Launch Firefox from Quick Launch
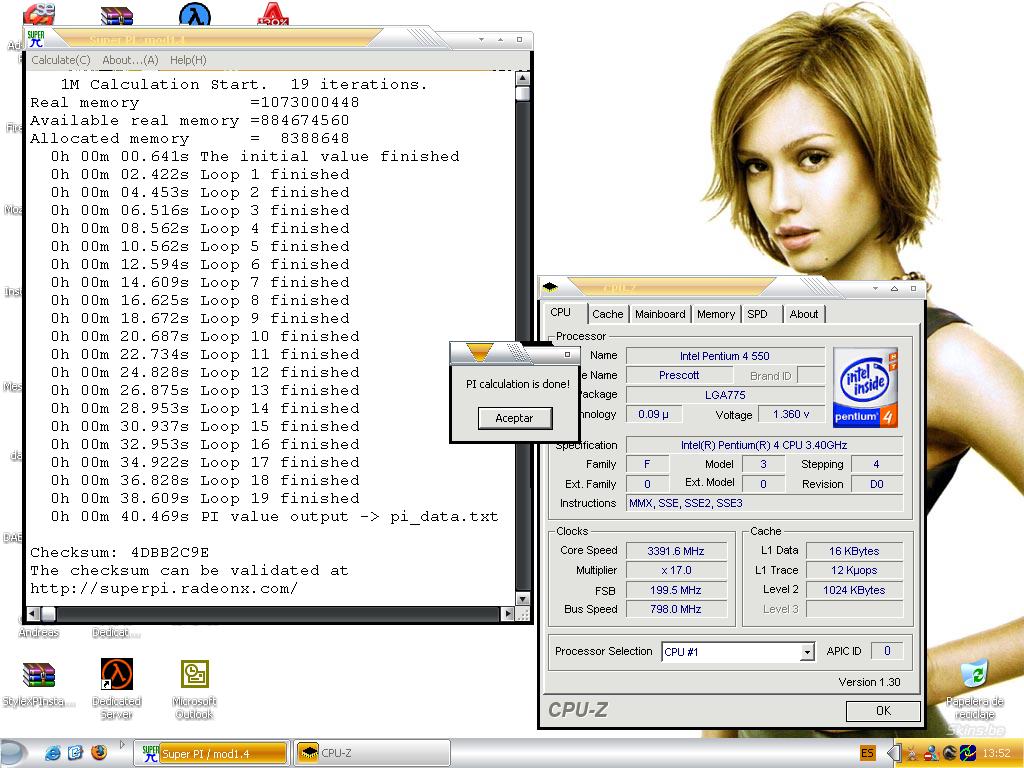This screenshot has width=1024, height=768. click(x=99, y=753)
